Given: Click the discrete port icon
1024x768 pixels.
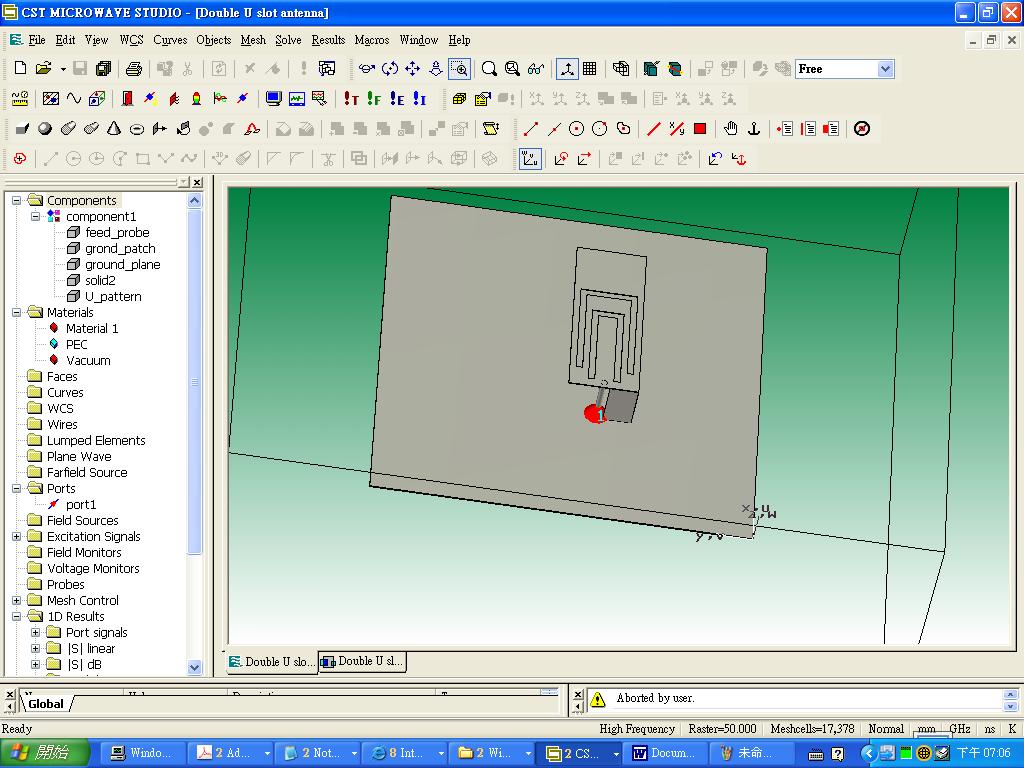Looking at the screenshot, I should coord(150,99).
